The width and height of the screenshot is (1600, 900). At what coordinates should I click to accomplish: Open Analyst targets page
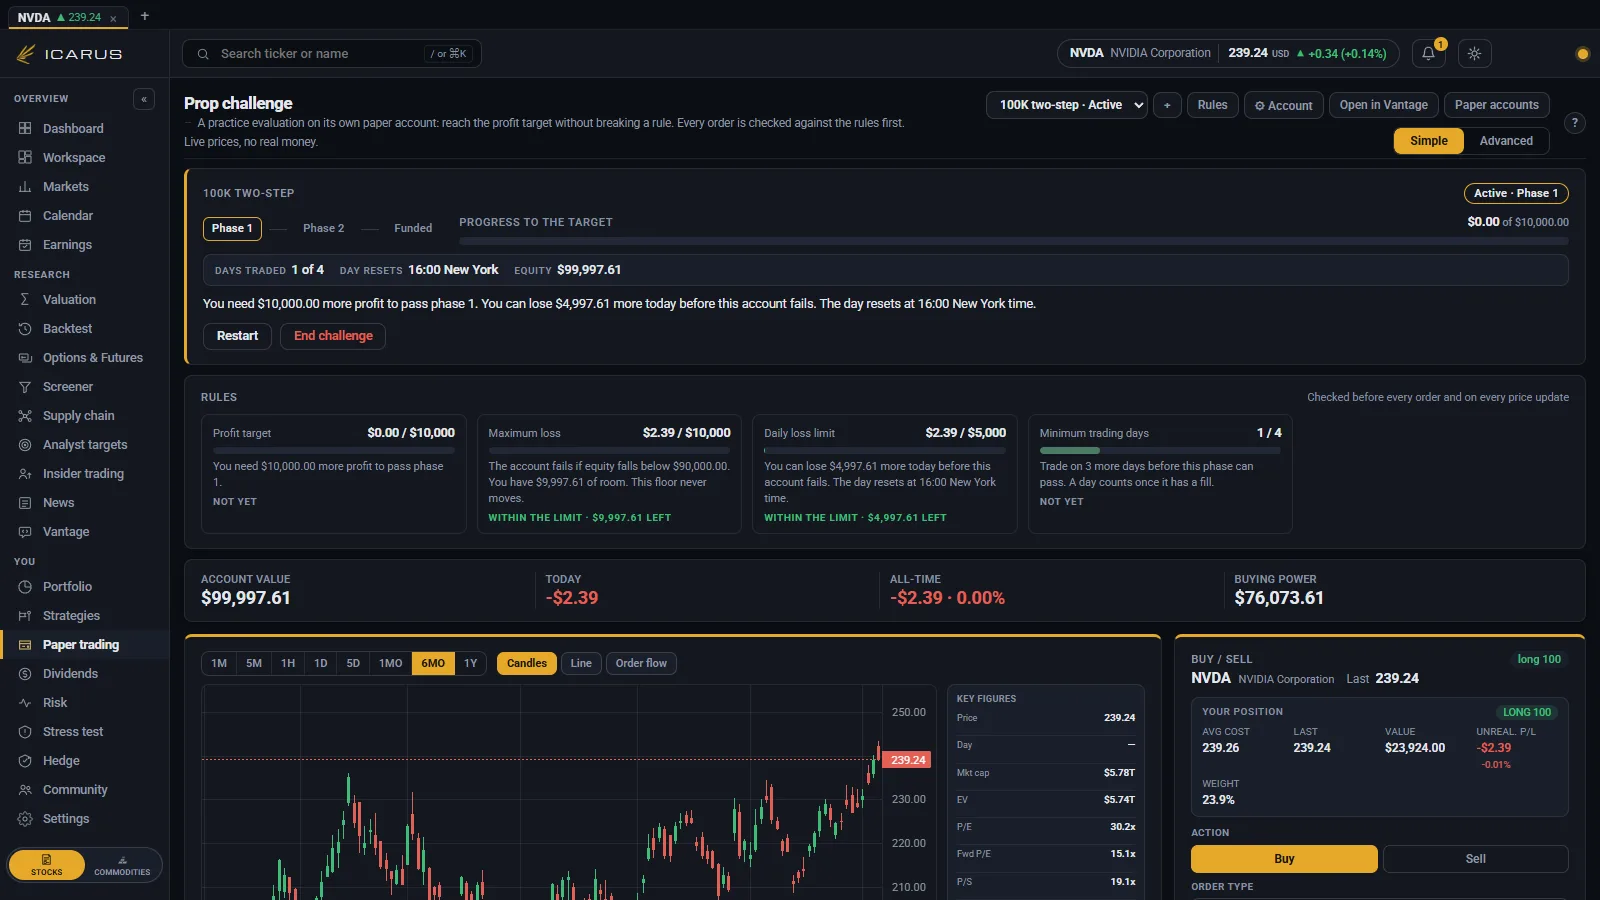[84, 445]
